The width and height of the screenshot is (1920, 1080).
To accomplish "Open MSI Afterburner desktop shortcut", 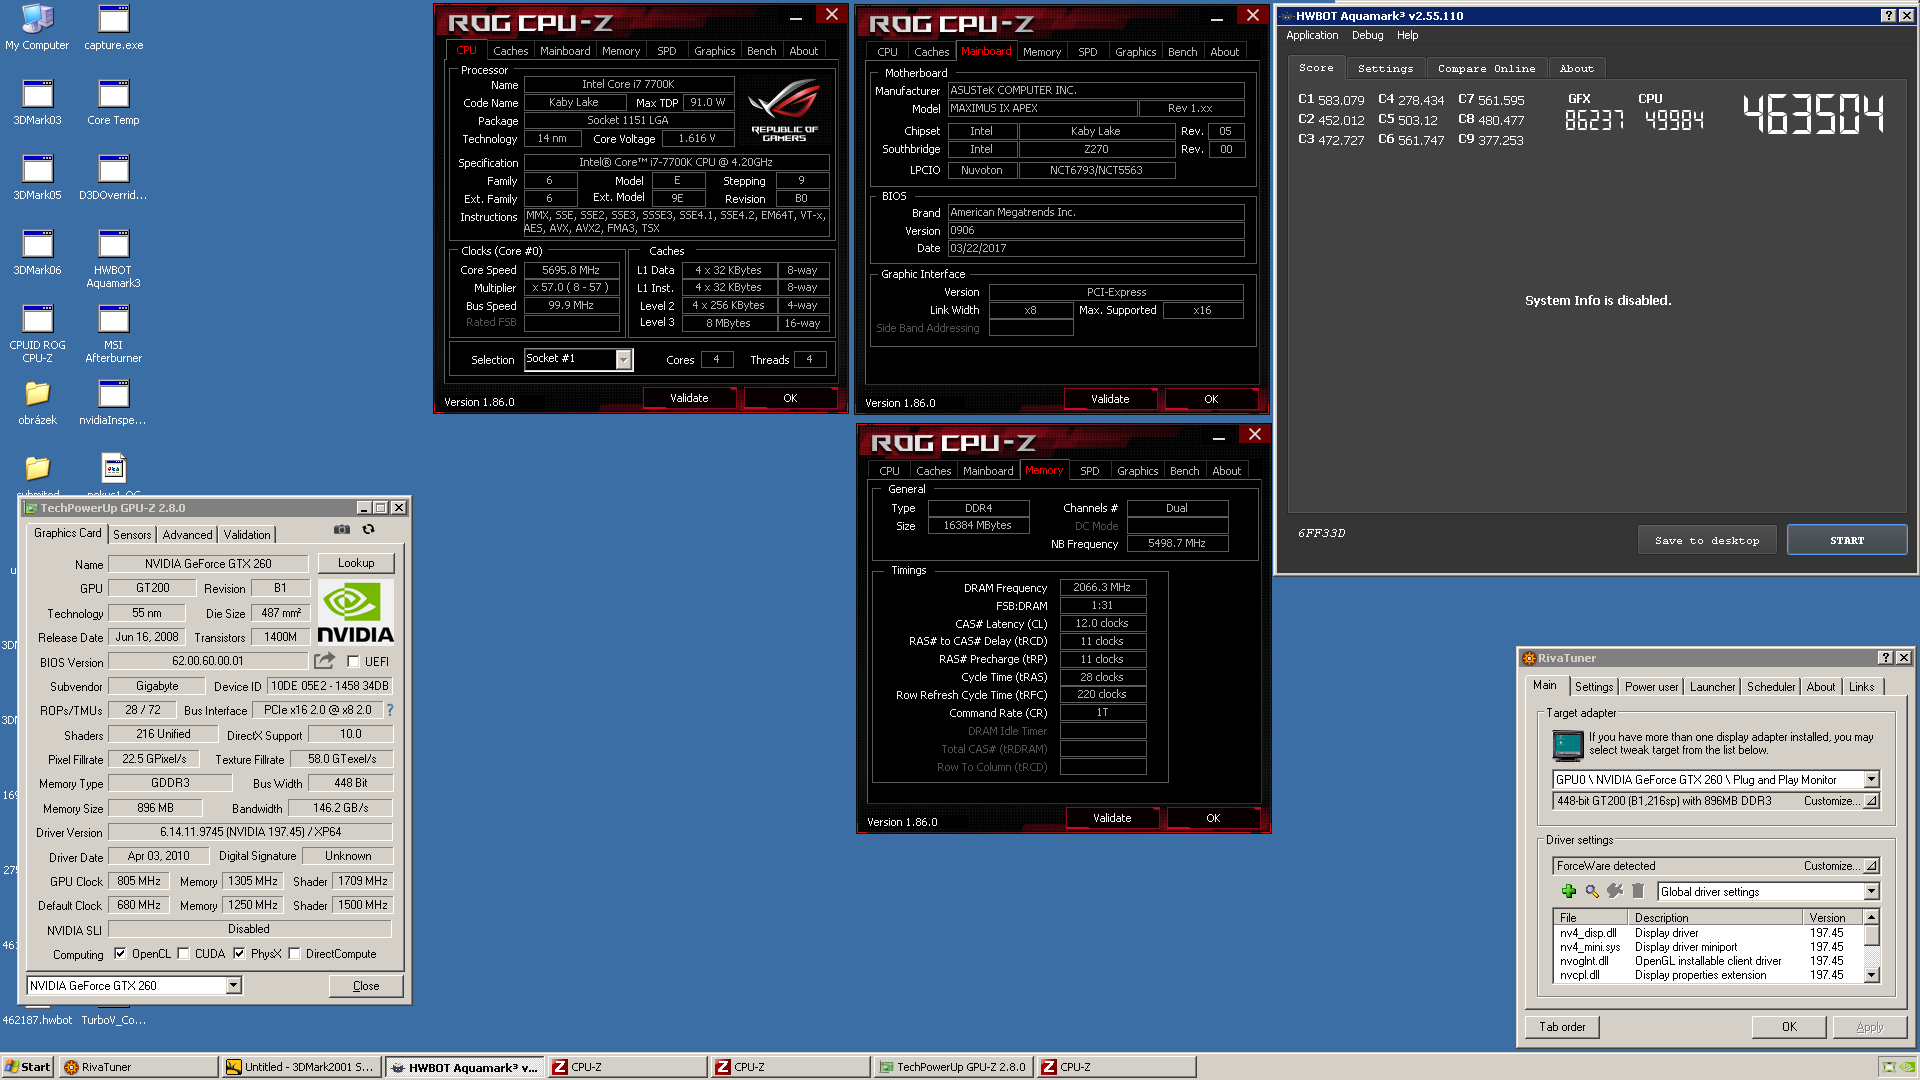I will point(113,333).
